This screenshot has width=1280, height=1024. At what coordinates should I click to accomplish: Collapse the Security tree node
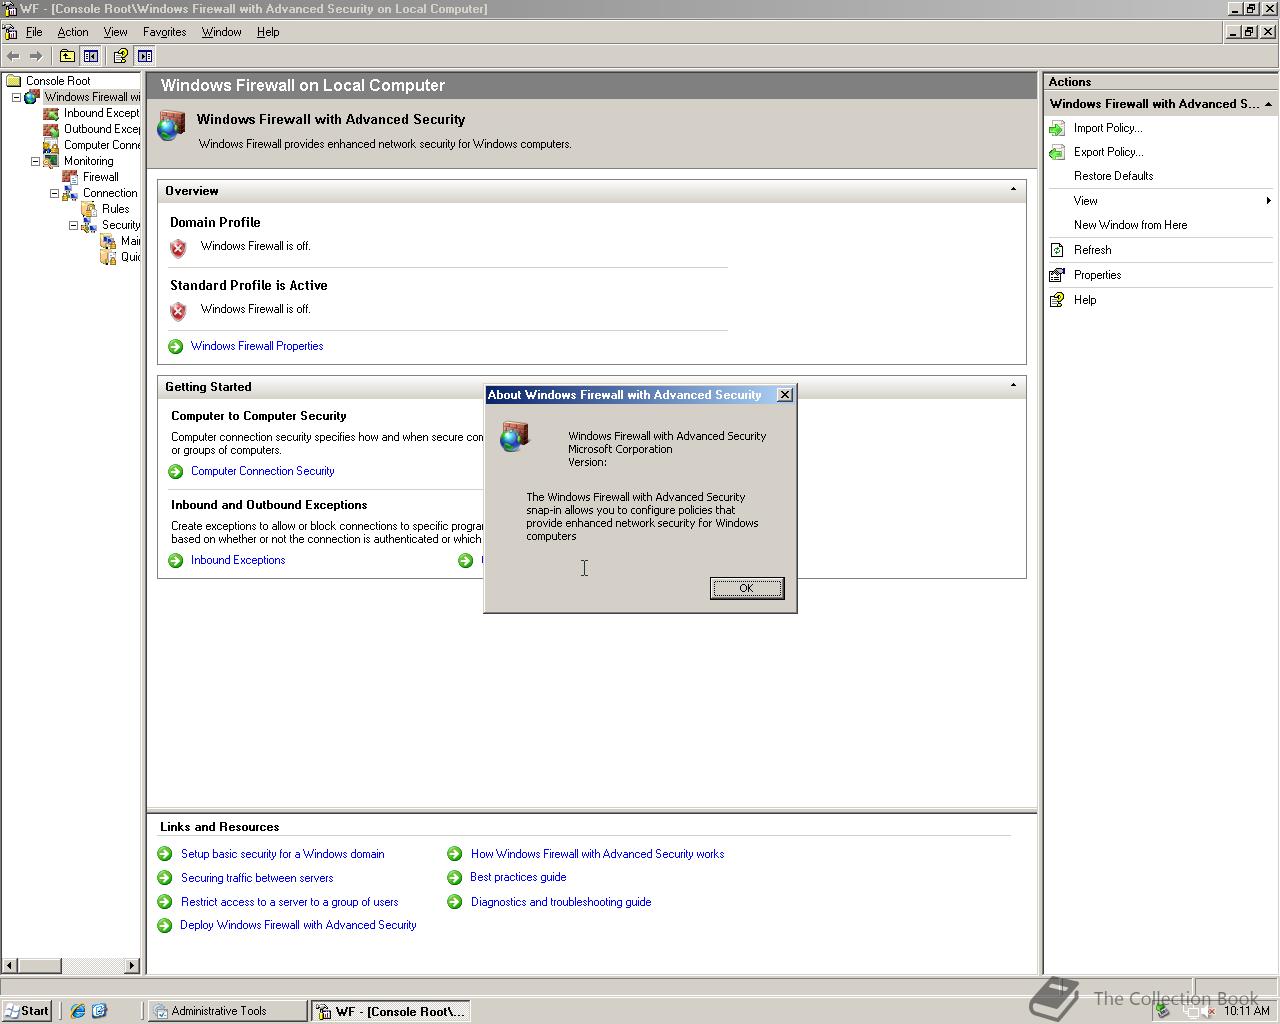pos(73,225)
